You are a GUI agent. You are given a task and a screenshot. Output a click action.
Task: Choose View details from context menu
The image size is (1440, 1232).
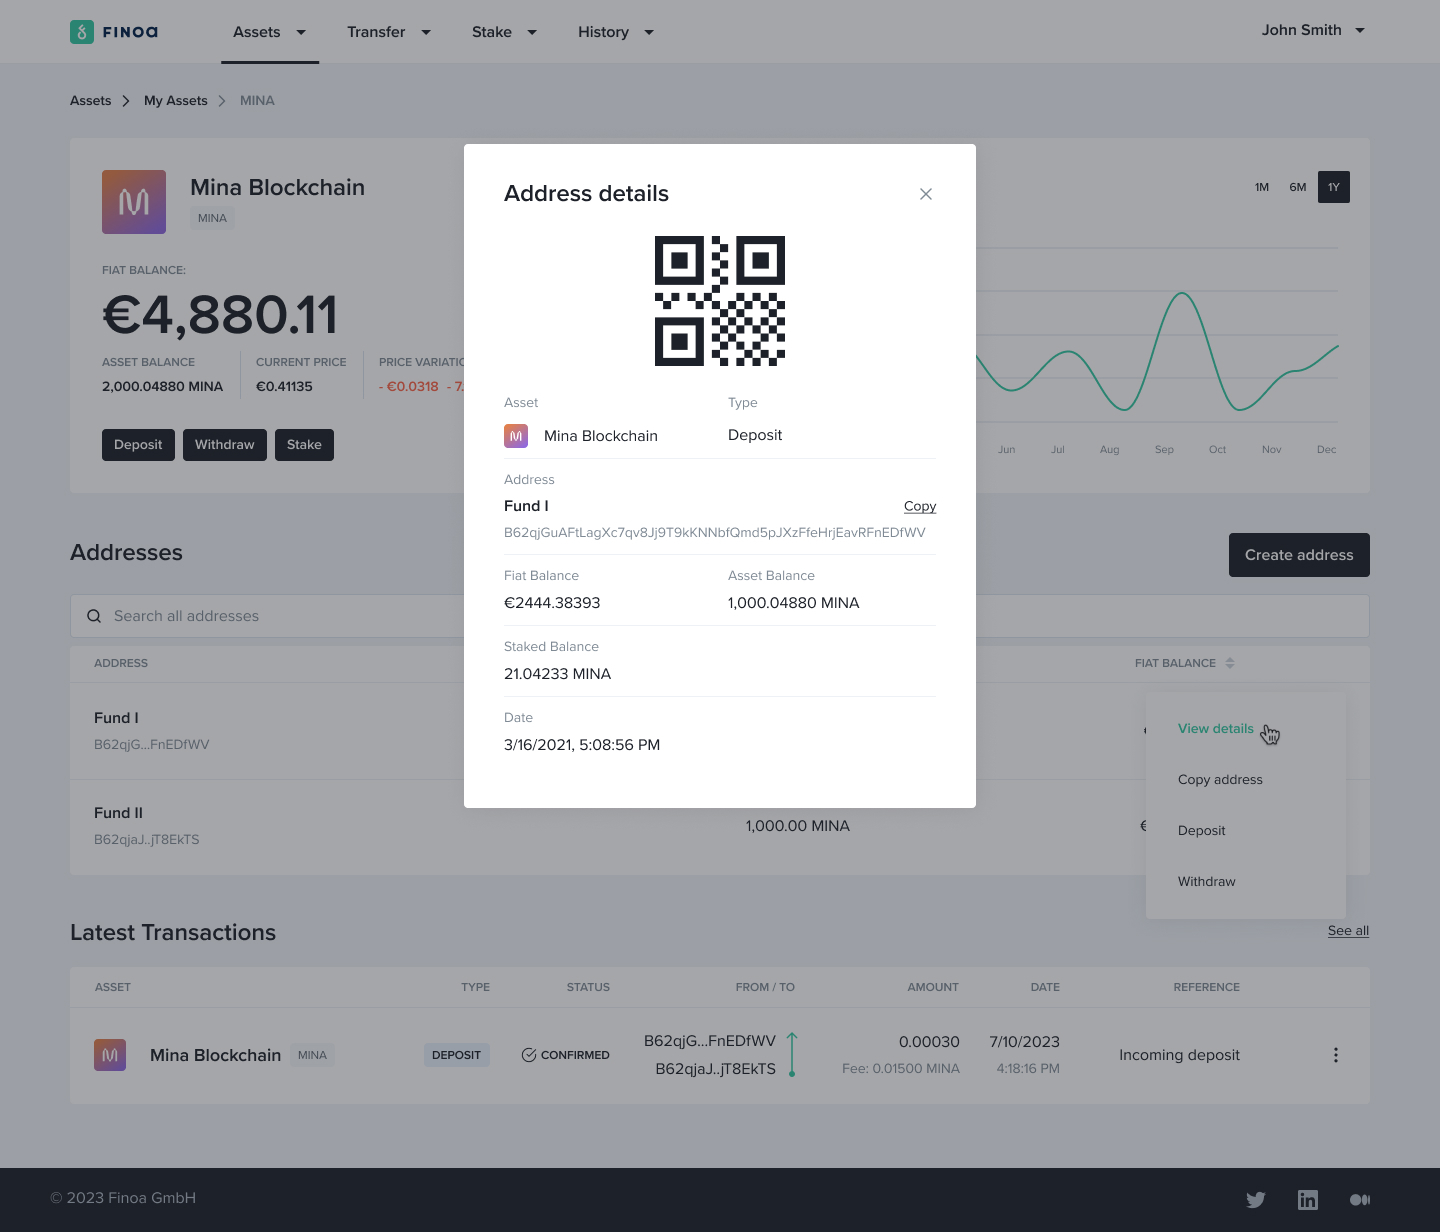1215,729
